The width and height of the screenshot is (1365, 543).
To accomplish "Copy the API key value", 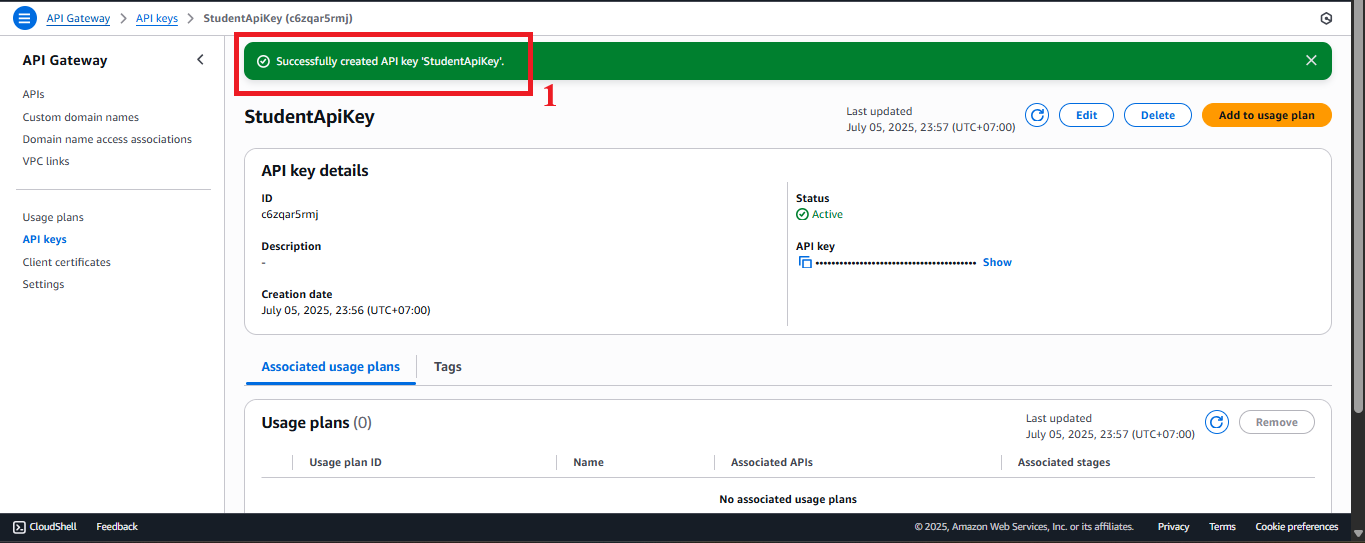I will click(805, 262).
